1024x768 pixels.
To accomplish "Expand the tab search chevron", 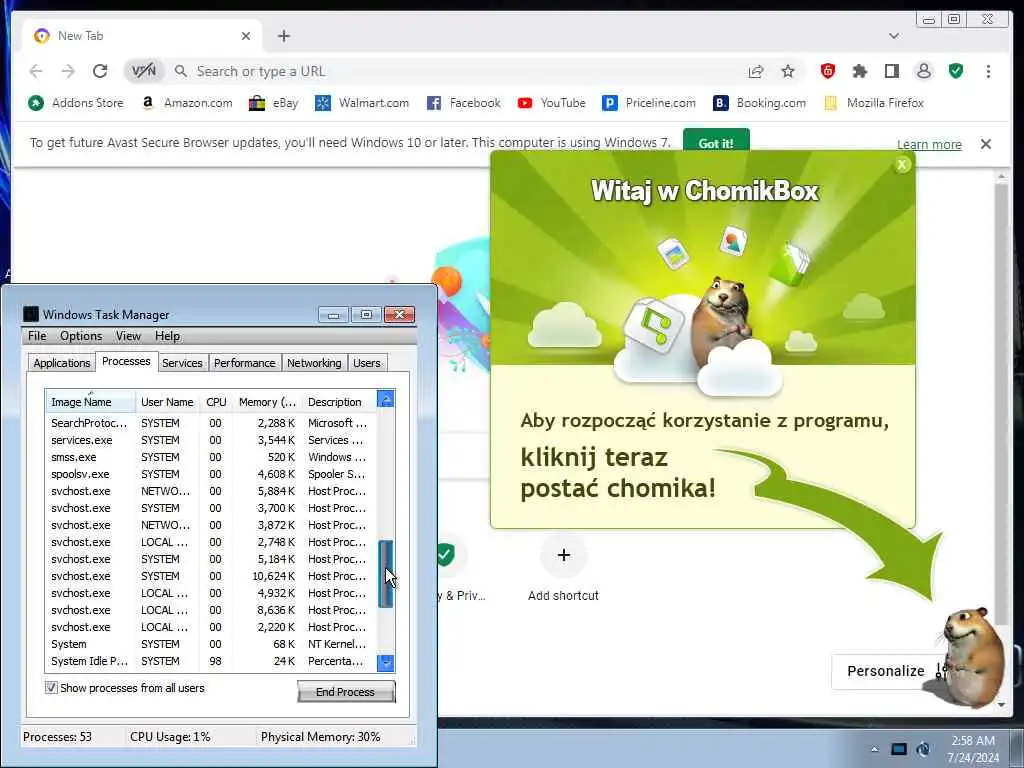I will (894, 36).
